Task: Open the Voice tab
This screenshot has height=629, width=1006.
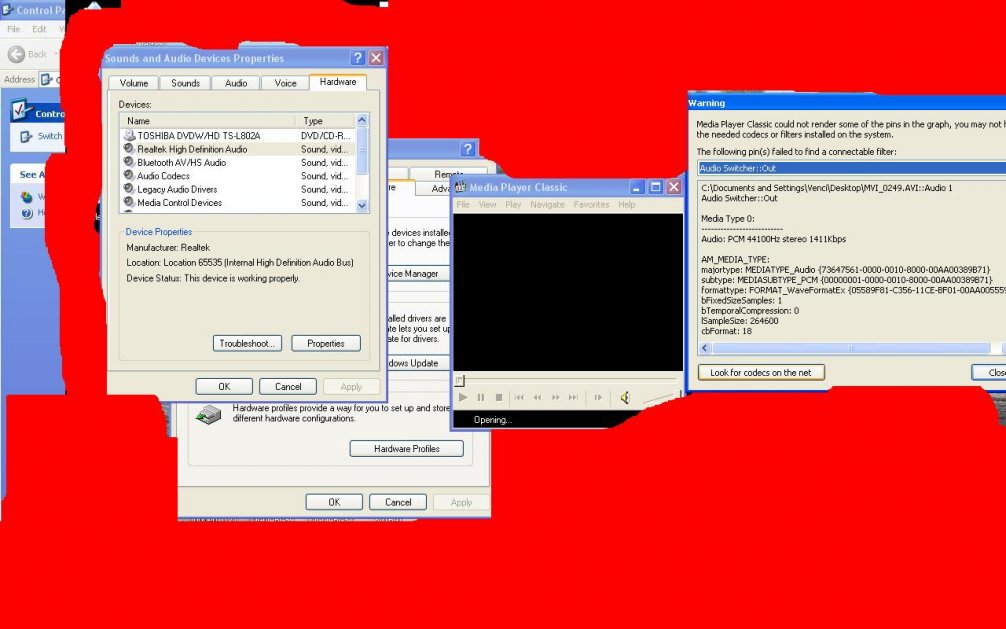Action: click(285, 83)
